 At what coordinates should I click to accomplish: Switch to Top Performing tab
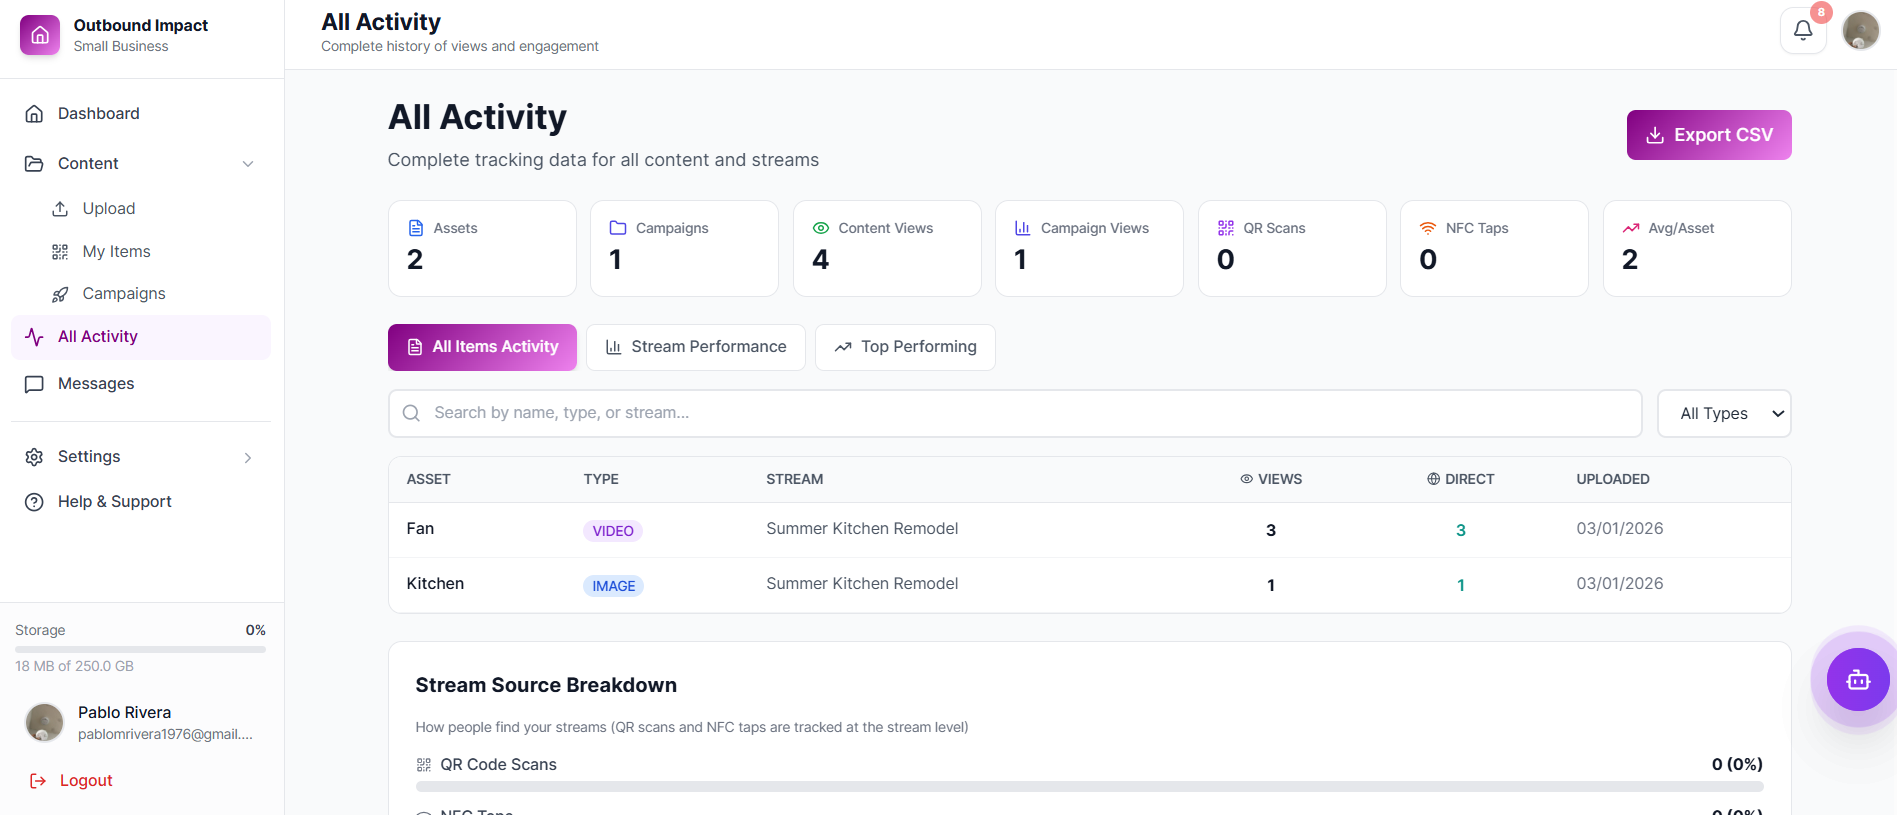click(904, 347)
